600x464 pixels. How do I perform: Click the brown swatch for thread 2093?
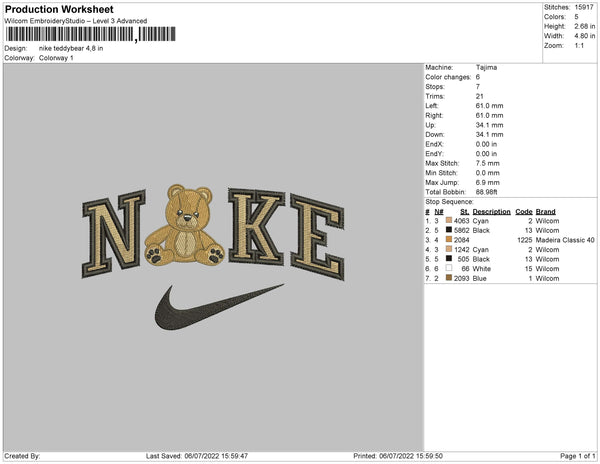(x=449, y=278)
